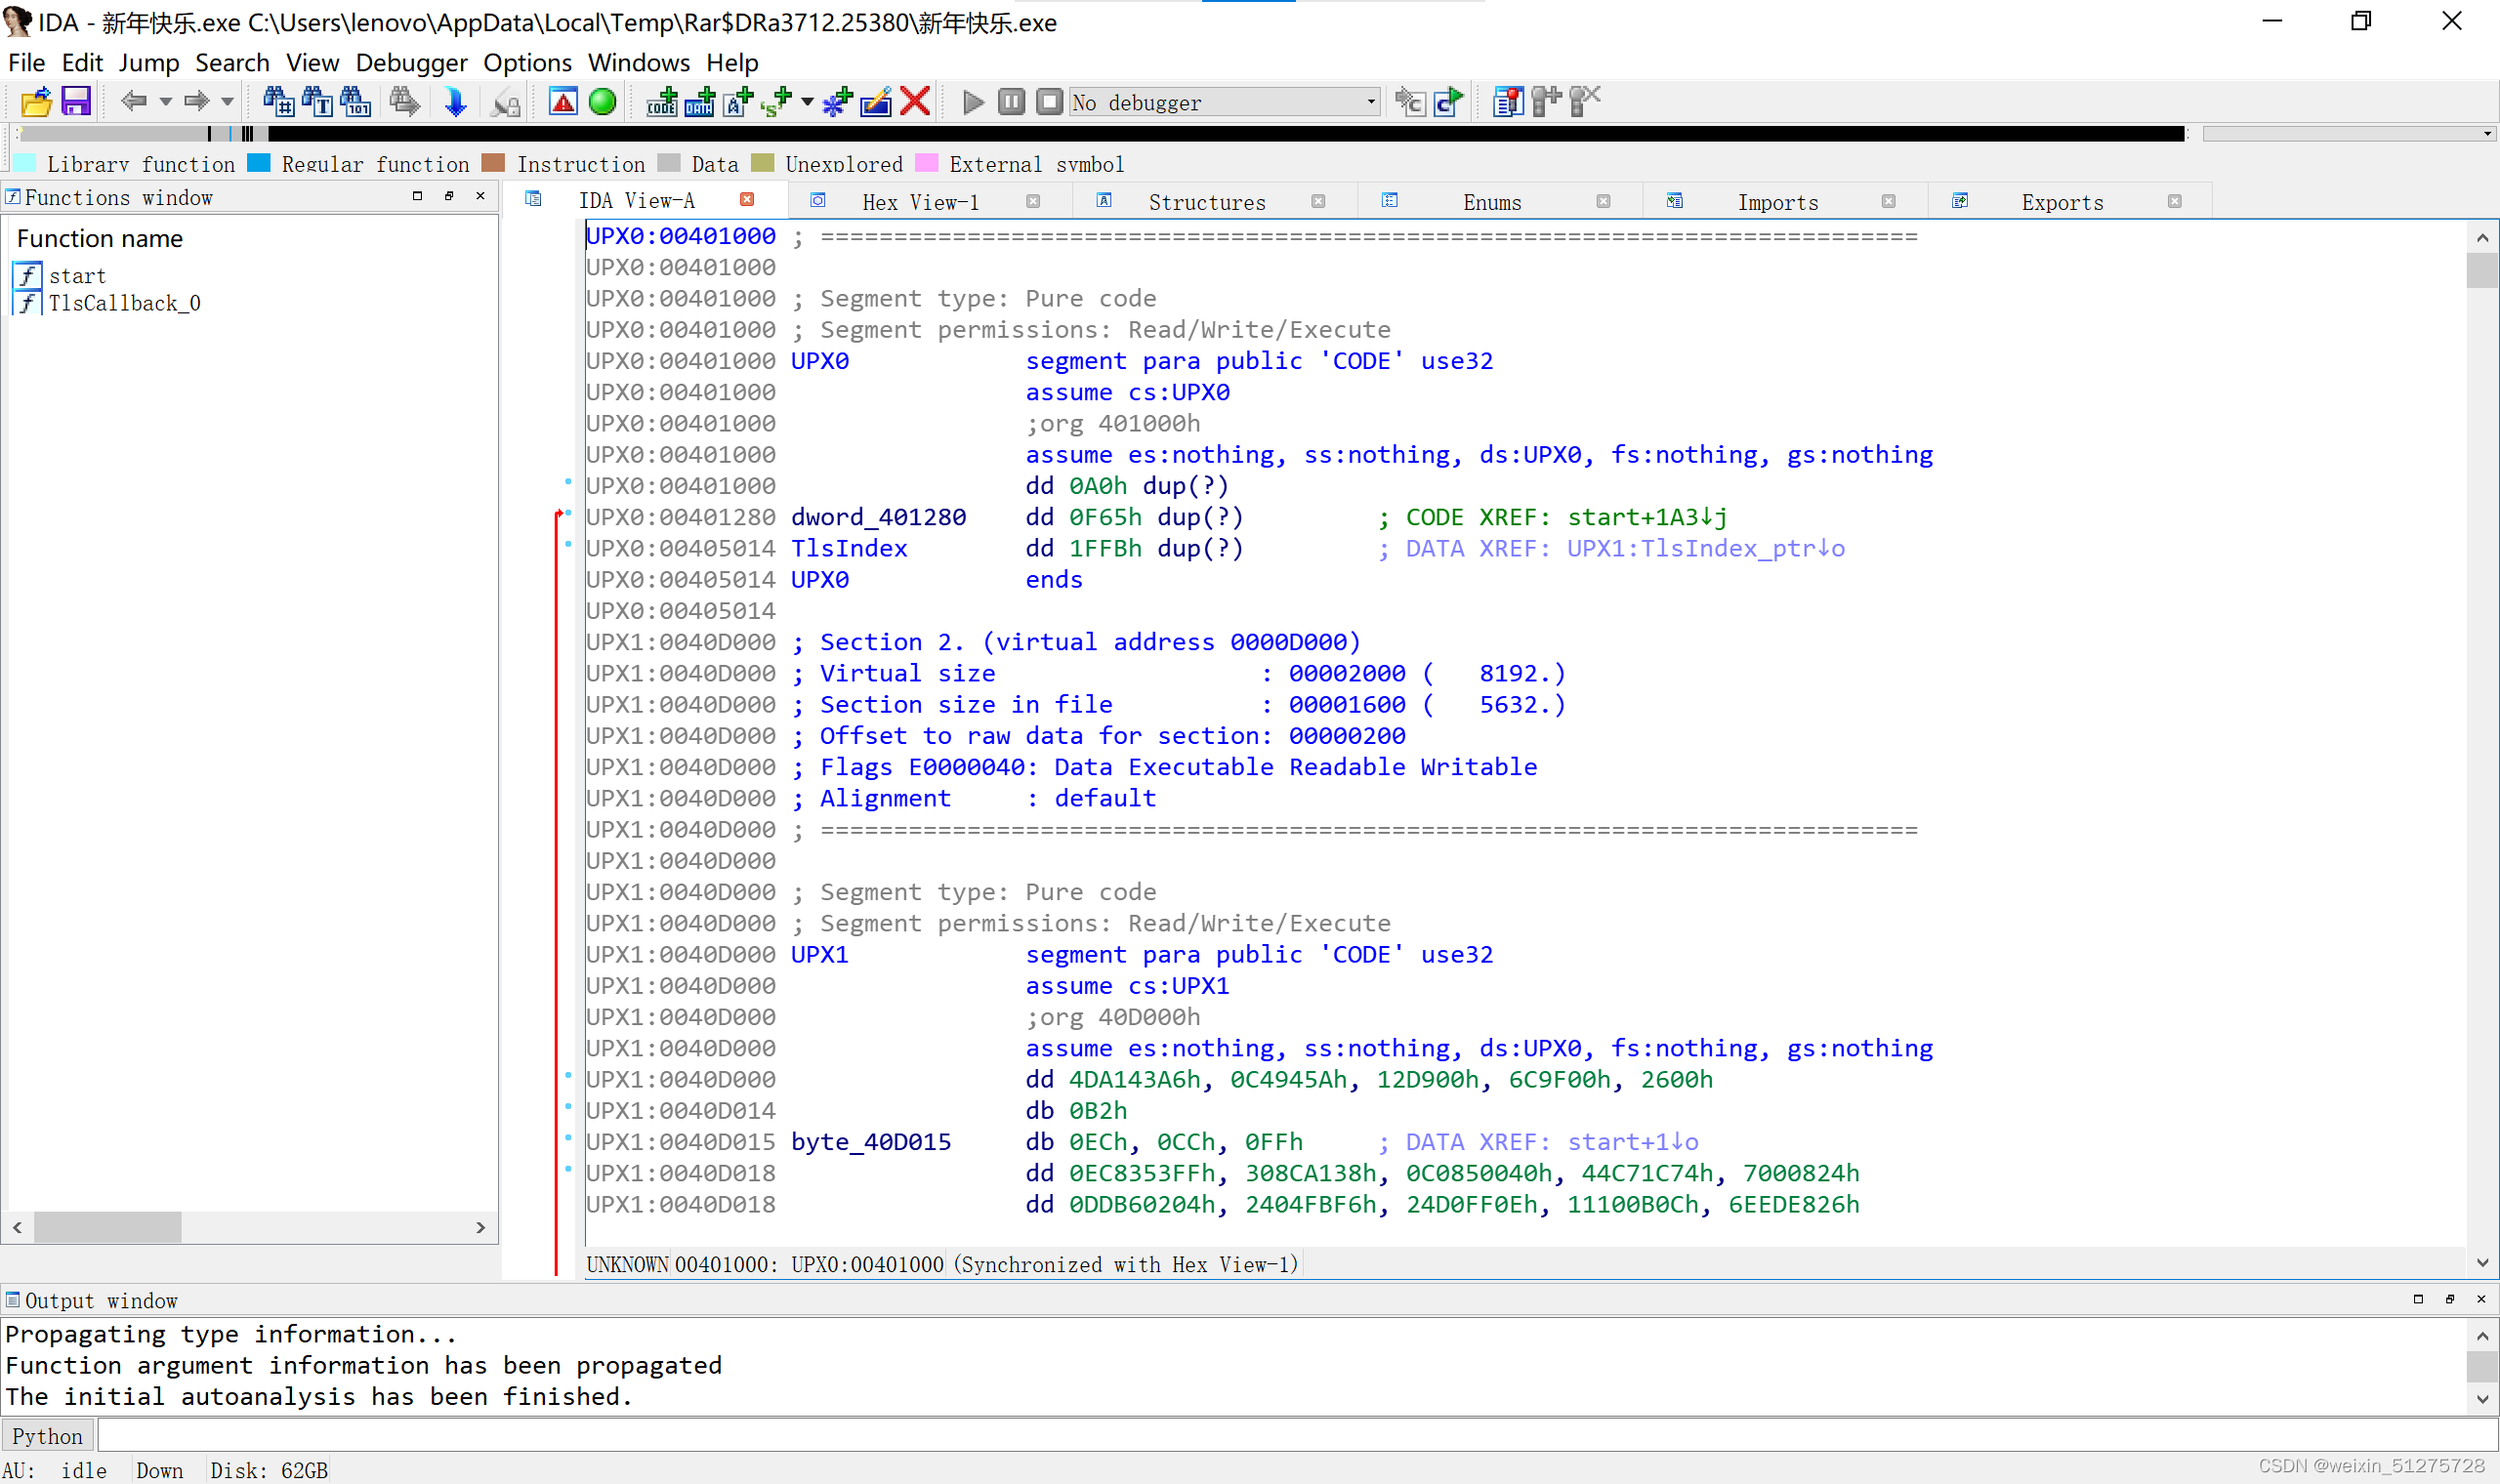
Task: Click the Functions window horizontal scrollbar thumb
Action: tap(108, 1227)
